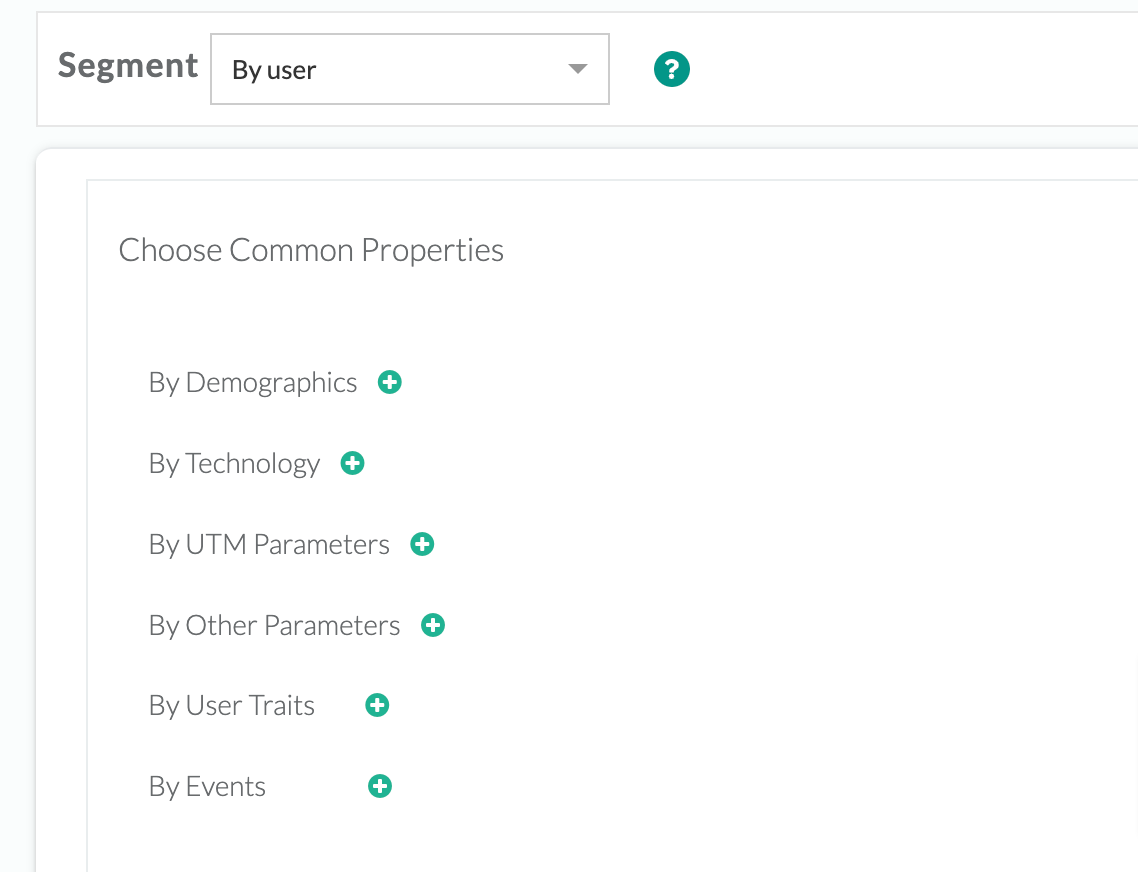The width and height of the screenshot is (1138, 872).
Task: Click the dropdown arrow next to By user
Action: tap(577, 68)
